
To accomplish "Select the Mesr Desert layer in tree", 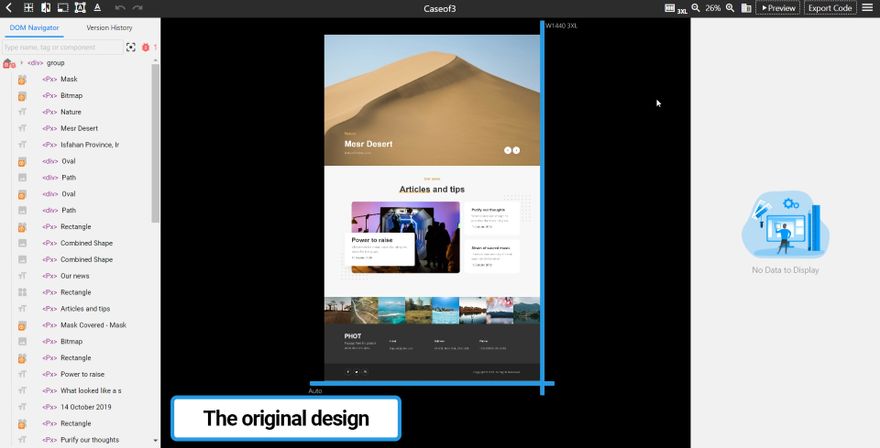I will click(79, 128).
